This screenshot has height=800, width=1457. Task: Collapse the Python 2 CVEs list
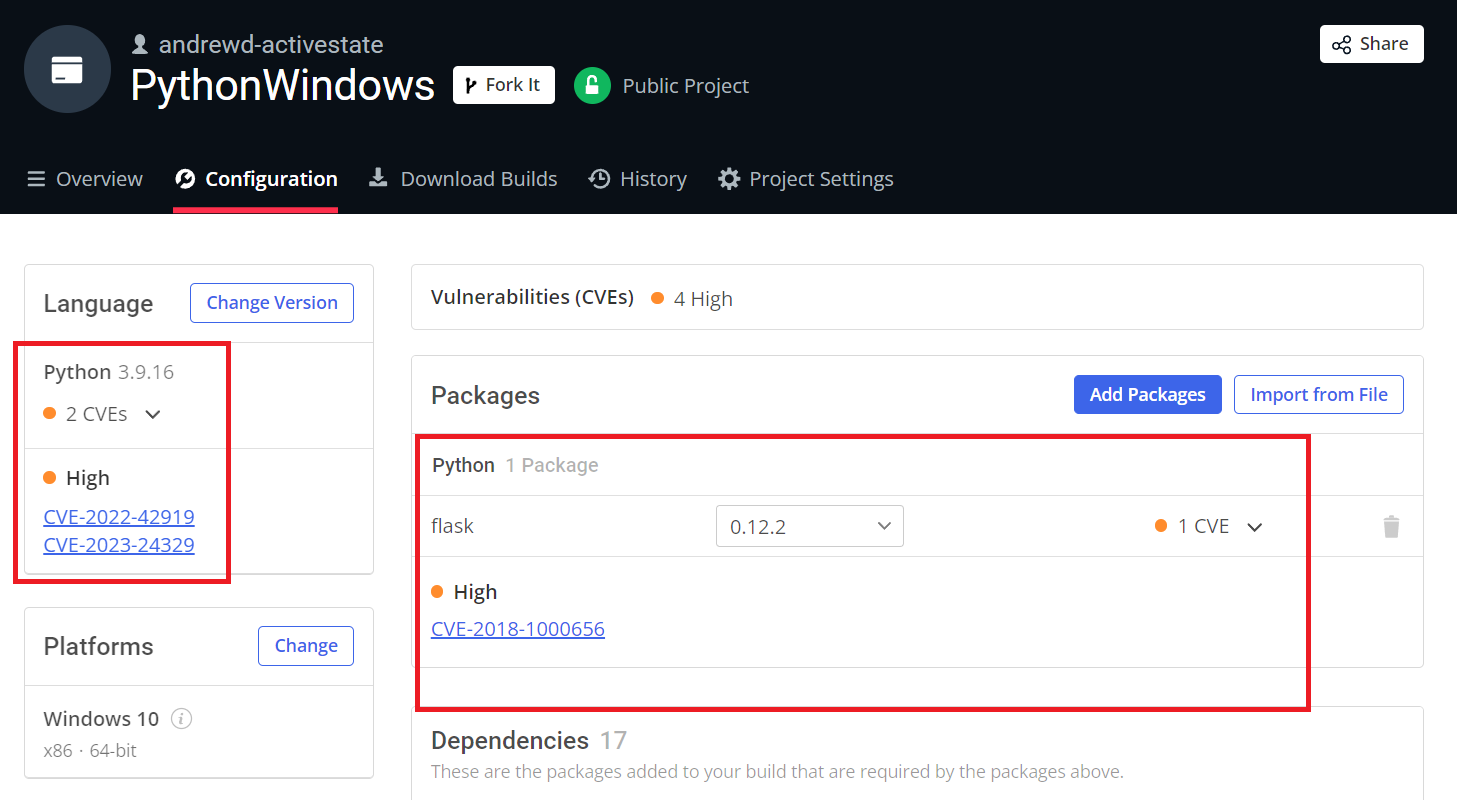[153, 414]
